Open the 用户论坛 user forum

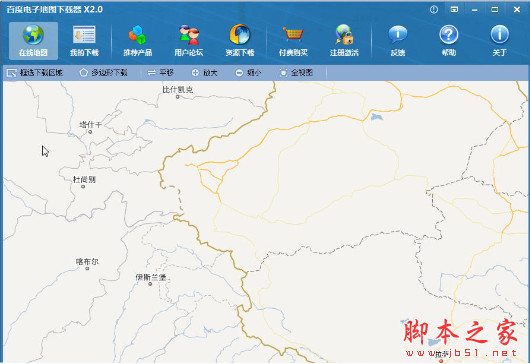tap(189, 41)
